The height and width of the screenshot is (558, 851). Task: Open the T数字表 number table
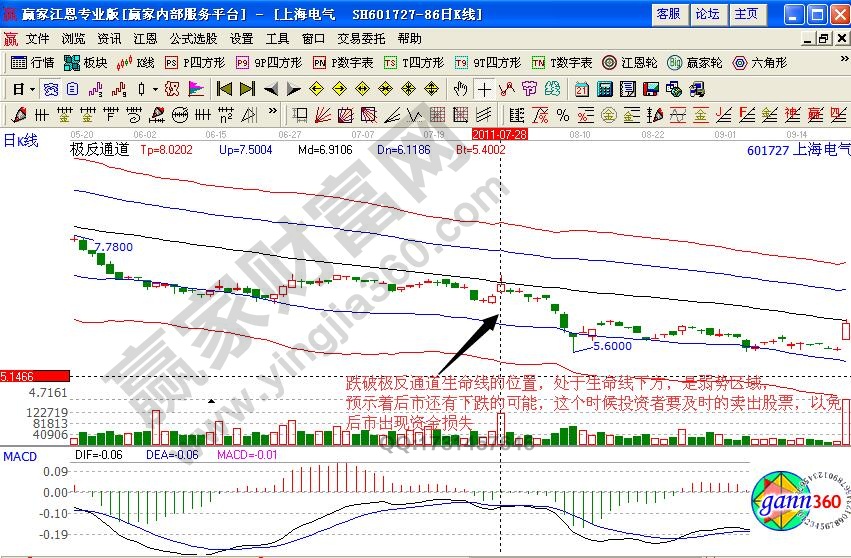[x=562, y=63]
